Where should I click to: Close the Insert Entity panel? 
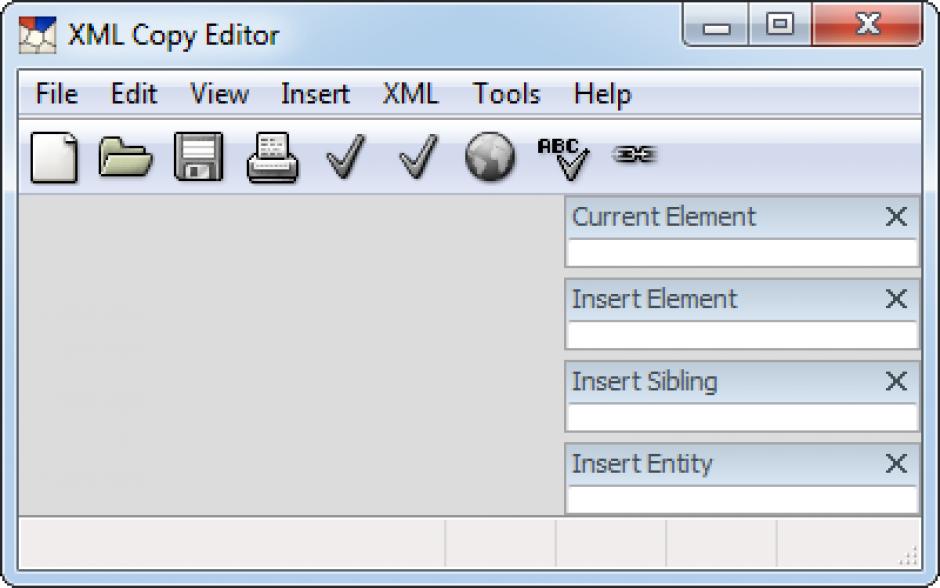click(896, 463)
